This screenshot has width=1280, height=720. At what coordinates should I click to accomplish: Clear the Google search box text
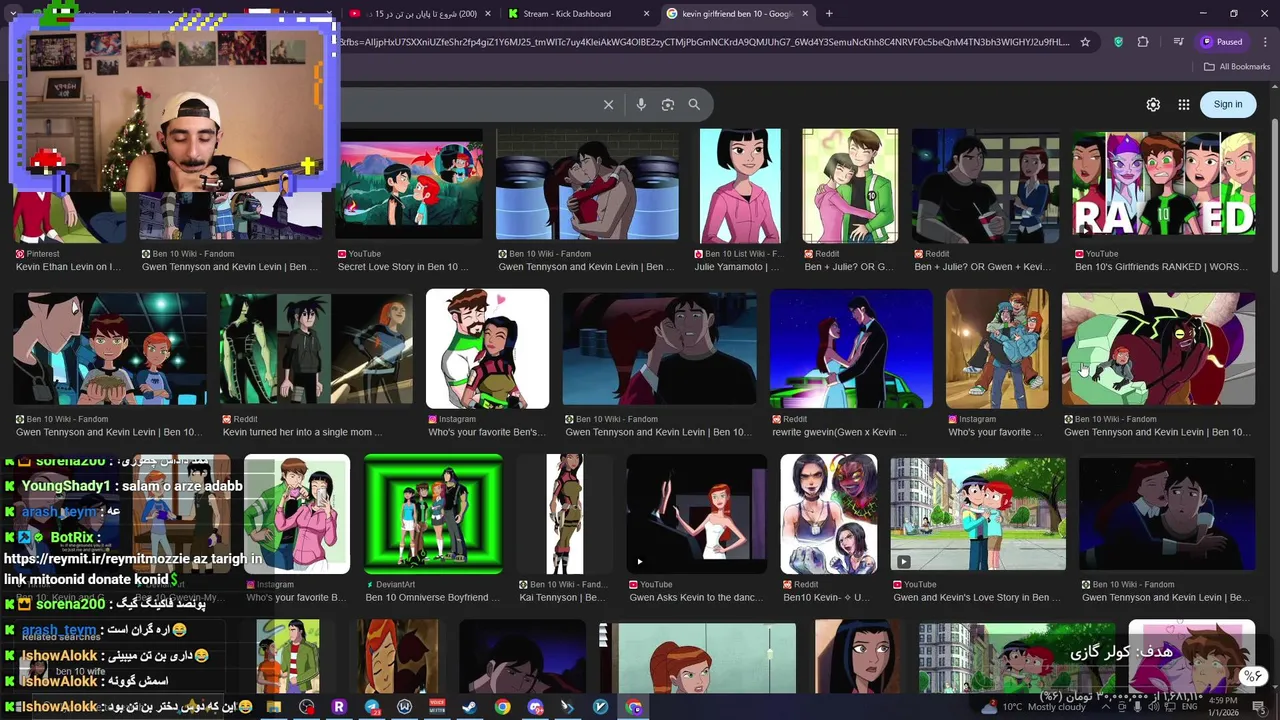click(x=608, y=105)
